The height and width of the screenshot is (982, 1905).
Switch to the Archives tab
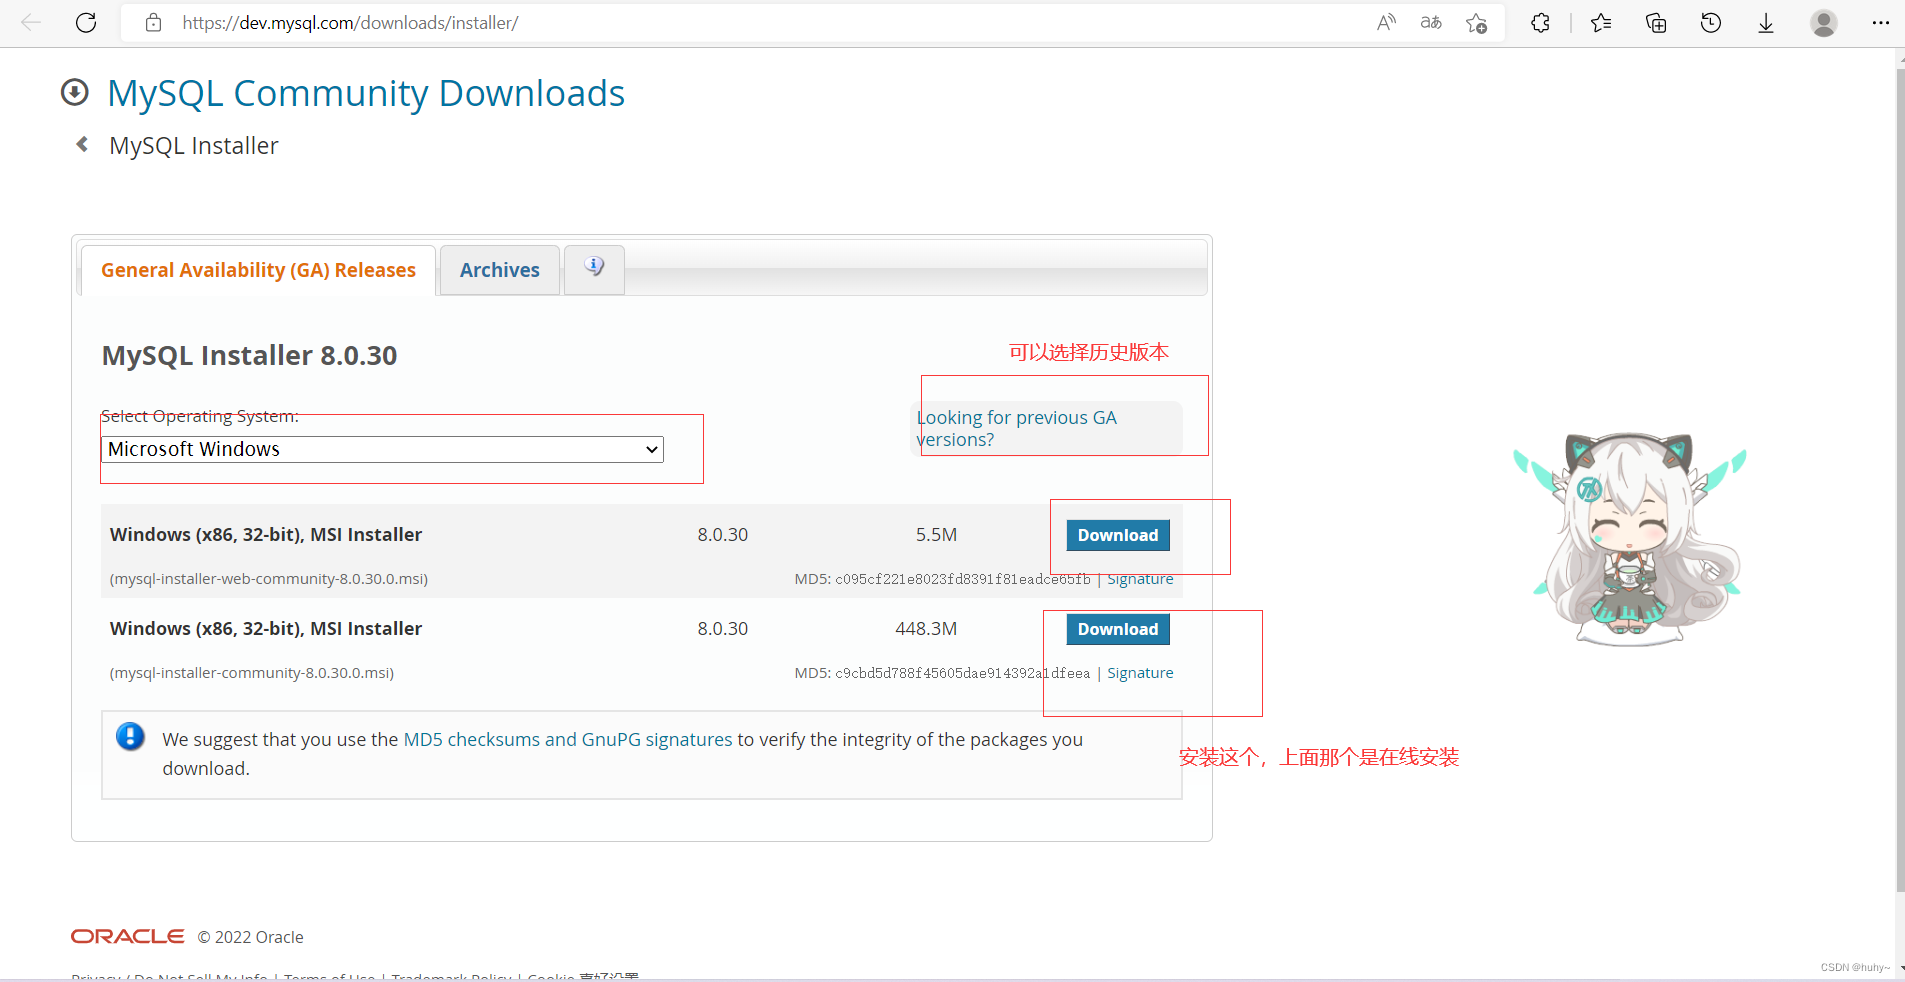tap(500, 270)
